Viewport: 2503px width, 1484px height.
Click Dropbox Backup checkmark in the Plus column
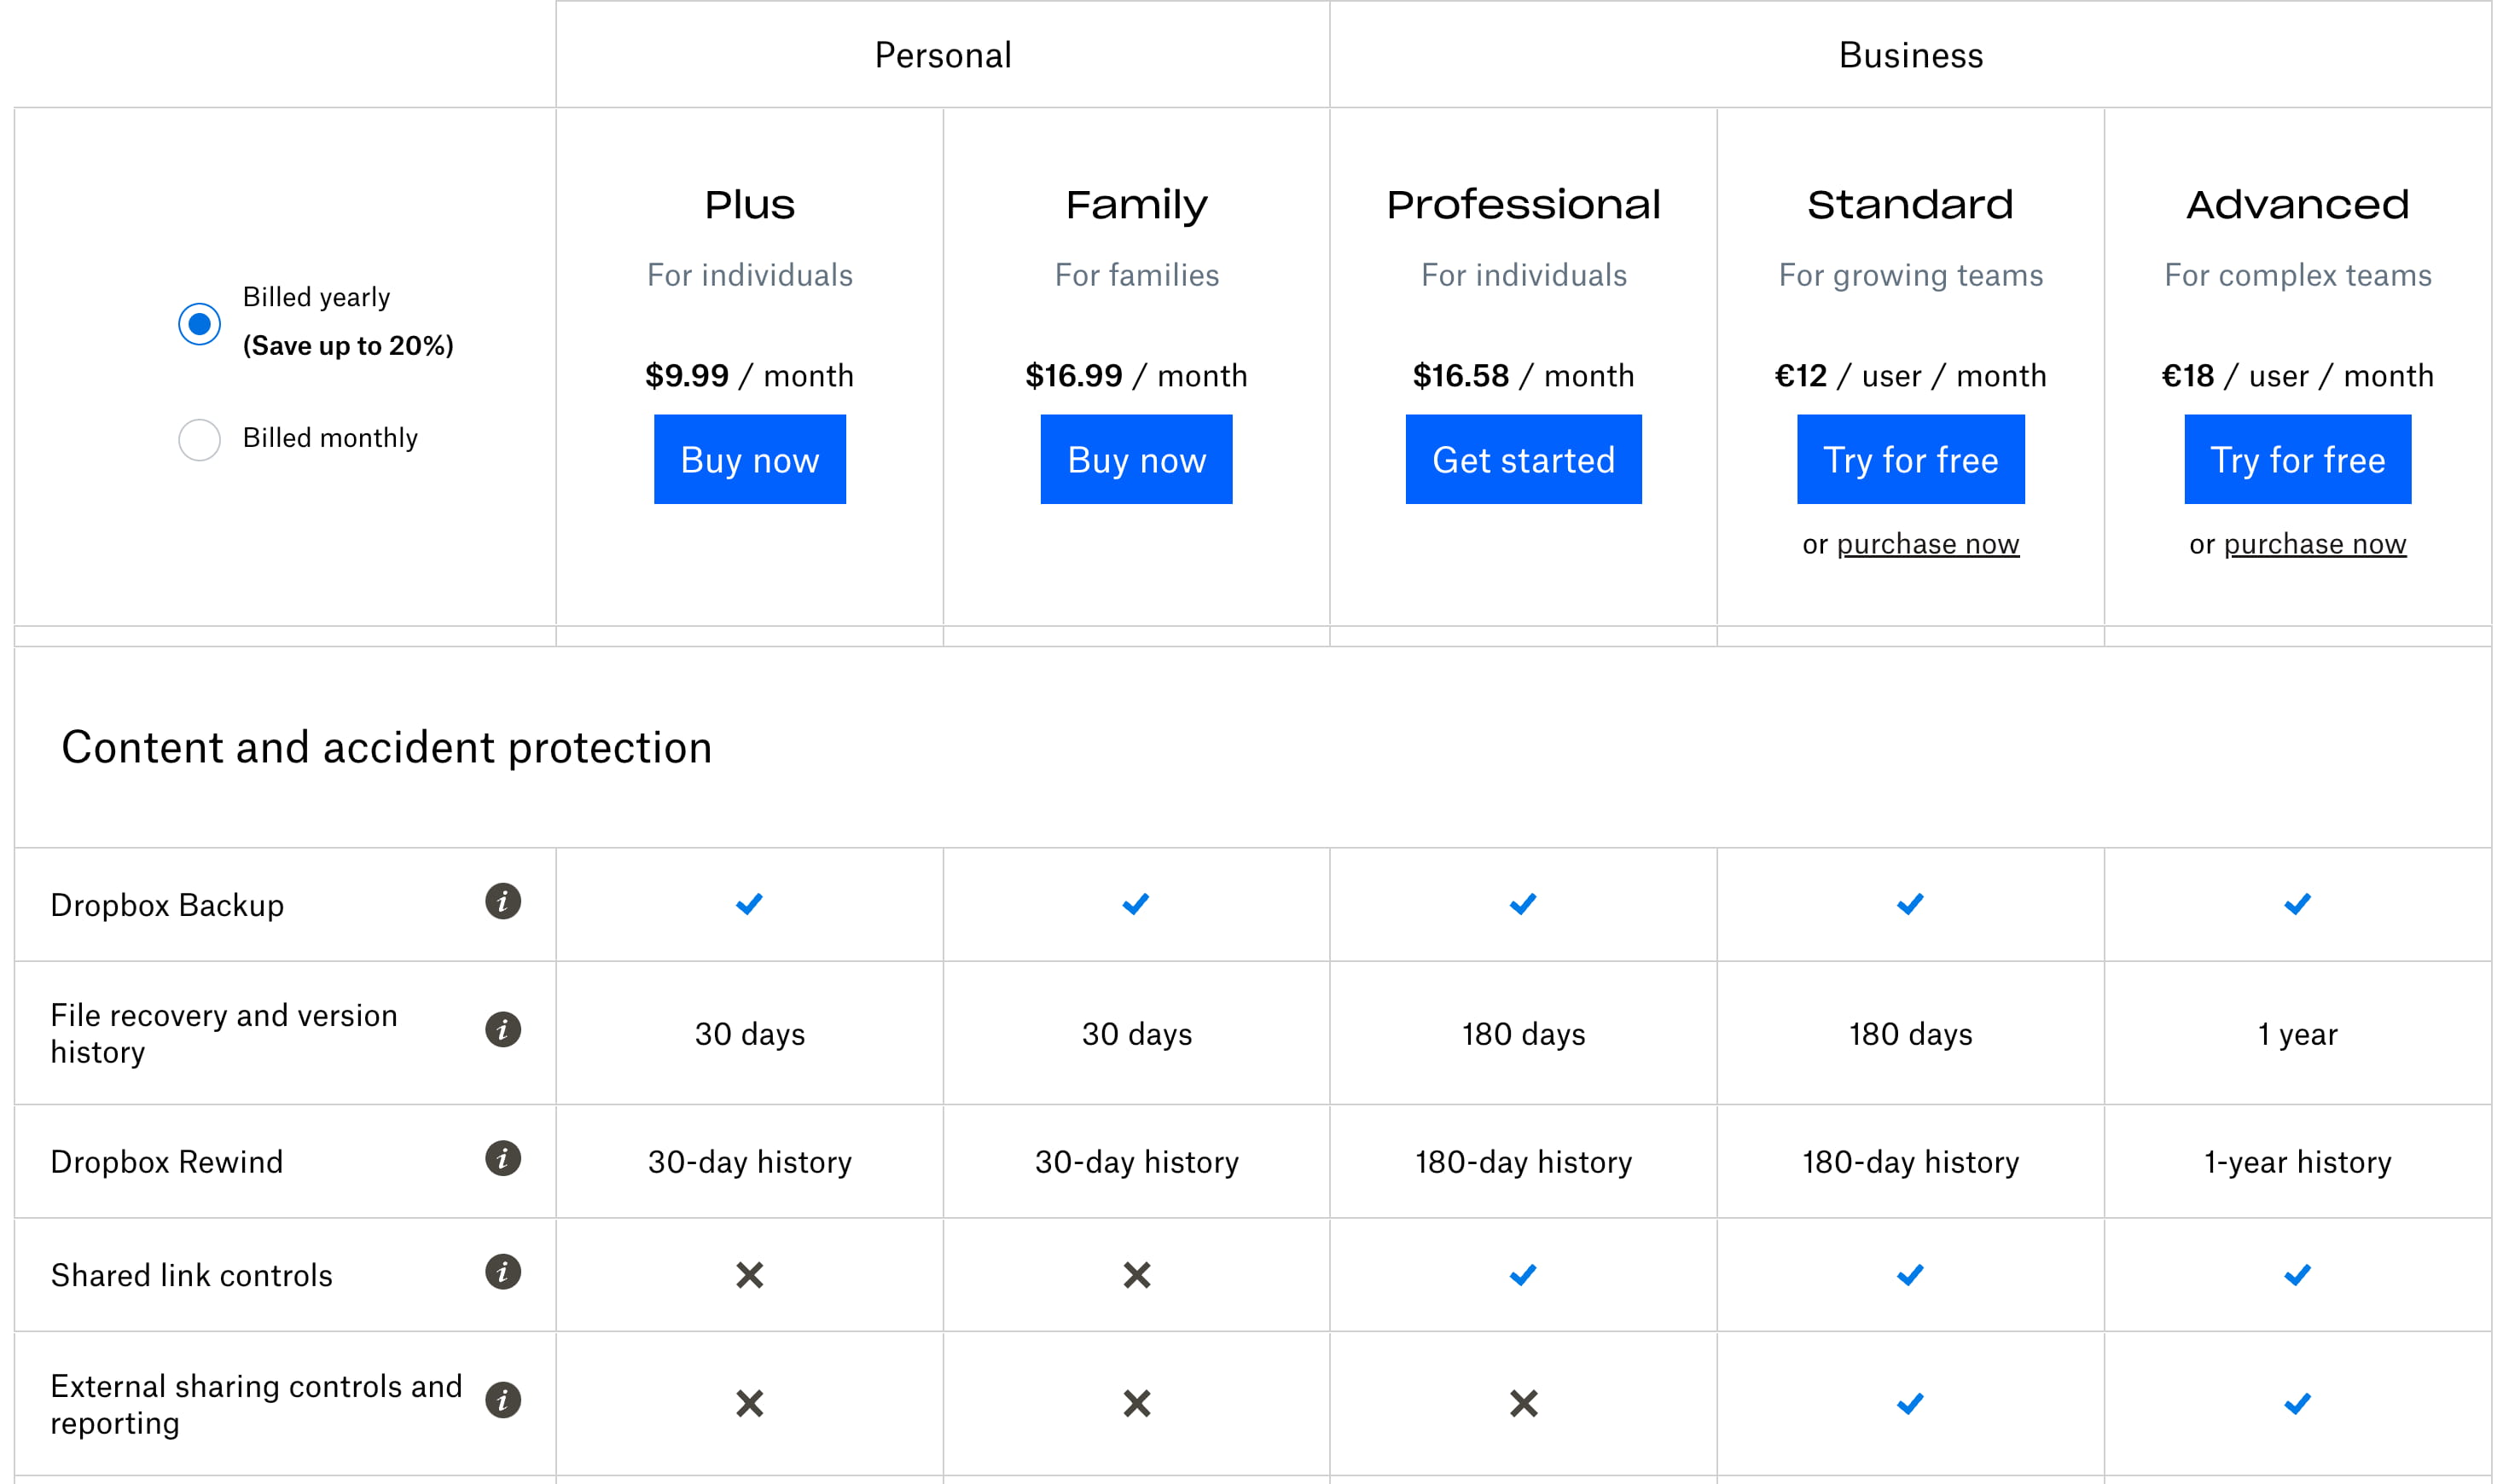tap(749, 904)
